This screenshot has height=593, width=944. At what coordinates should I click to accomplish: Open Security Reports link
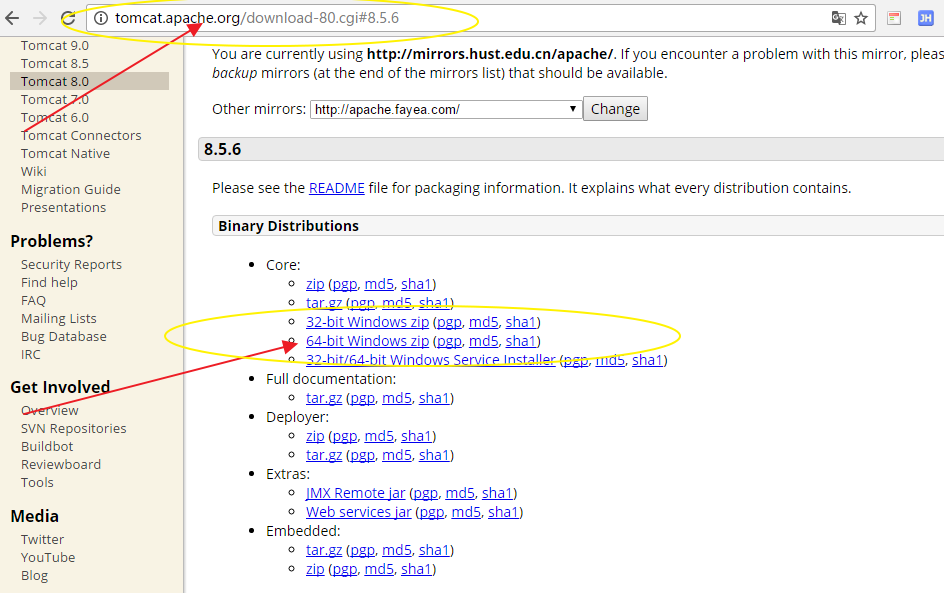click(x=71, y=265)
